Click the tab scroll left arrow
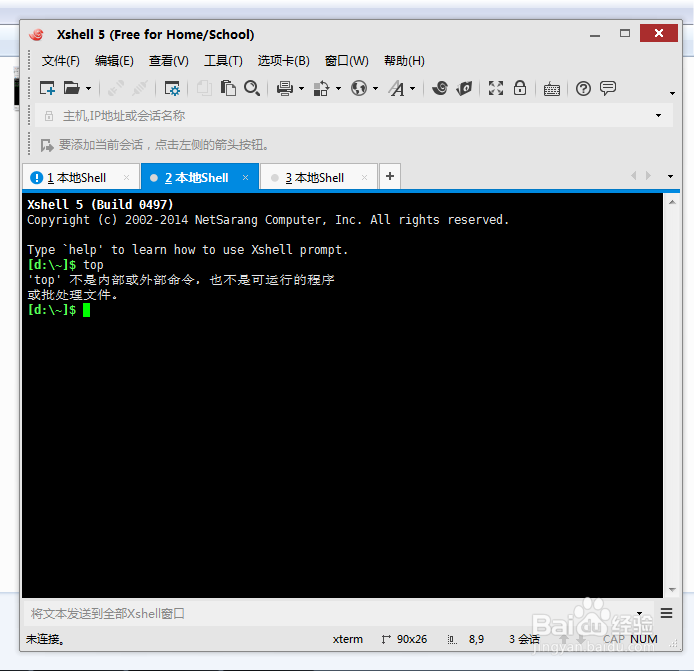Image resolution: width=694 pixels, height=671 pixels. pos(633,176)
